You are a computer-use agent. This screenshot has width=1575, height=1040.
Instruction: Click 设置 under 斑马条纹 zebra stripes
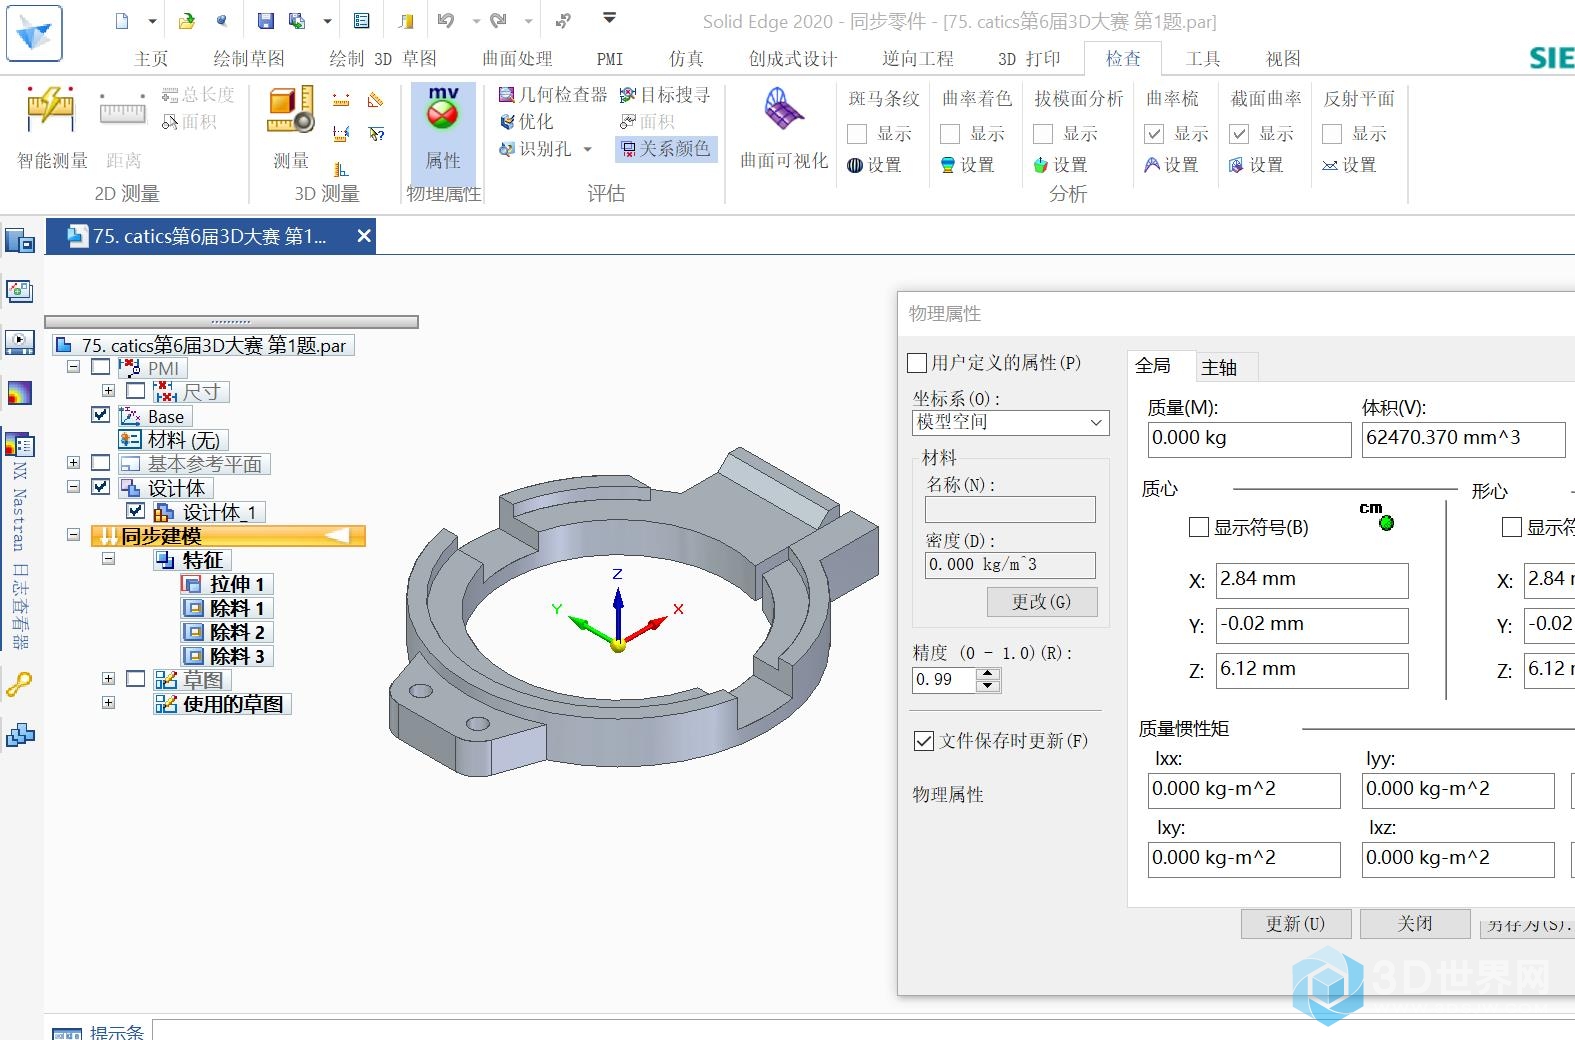point(874,165)
